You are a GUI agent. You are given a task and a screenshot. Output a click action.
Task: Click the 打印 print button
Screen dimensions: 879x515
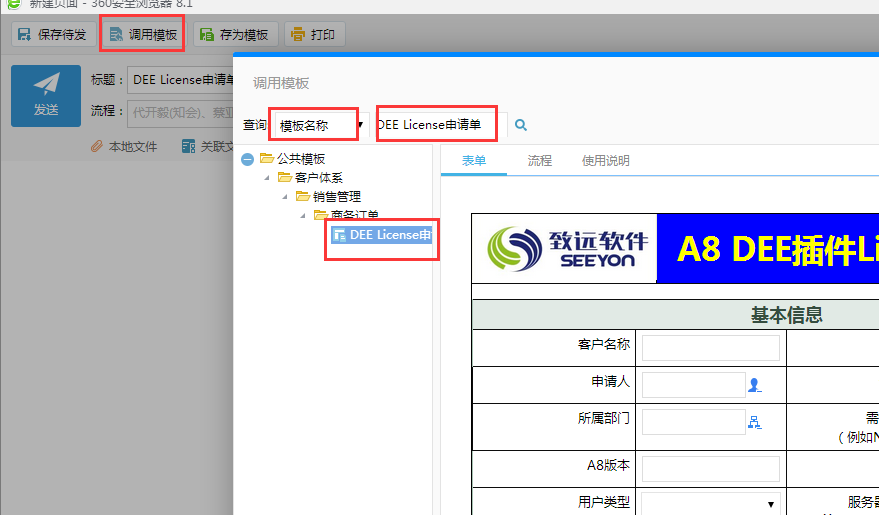(314, 35)
